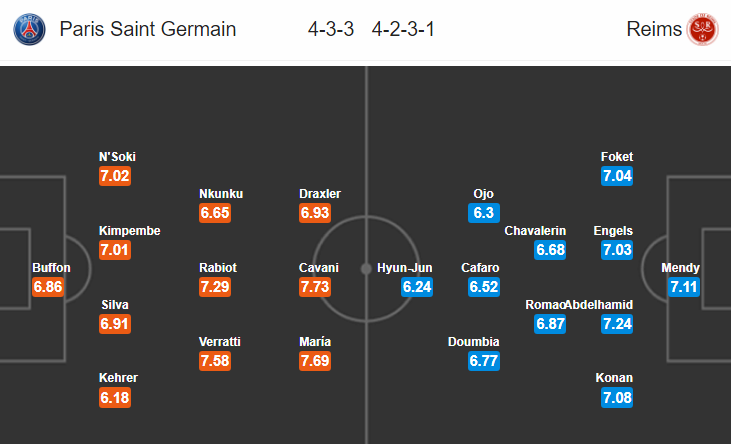This screenshot has width=731, height=444.
Task: Open the Reims team name link
Action: pos(654,29)
